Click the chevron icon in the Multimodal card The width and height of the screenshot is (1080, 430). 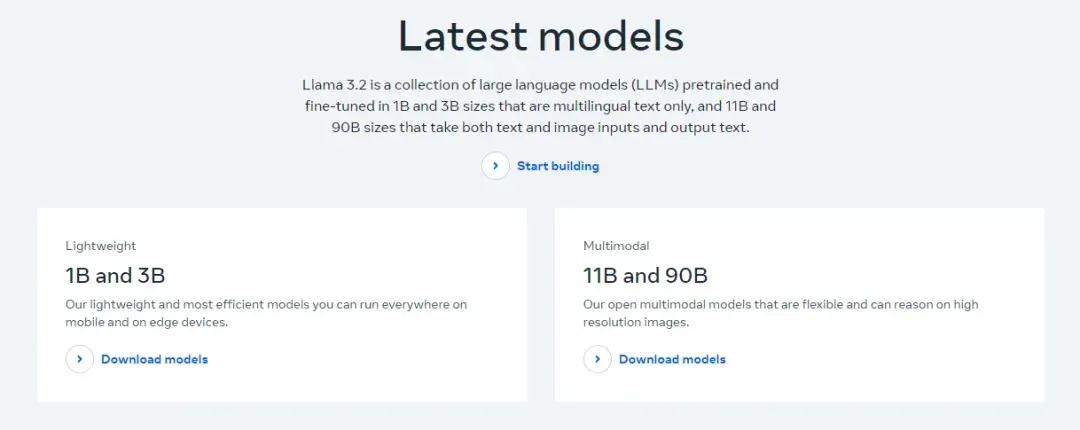point(597,359)
